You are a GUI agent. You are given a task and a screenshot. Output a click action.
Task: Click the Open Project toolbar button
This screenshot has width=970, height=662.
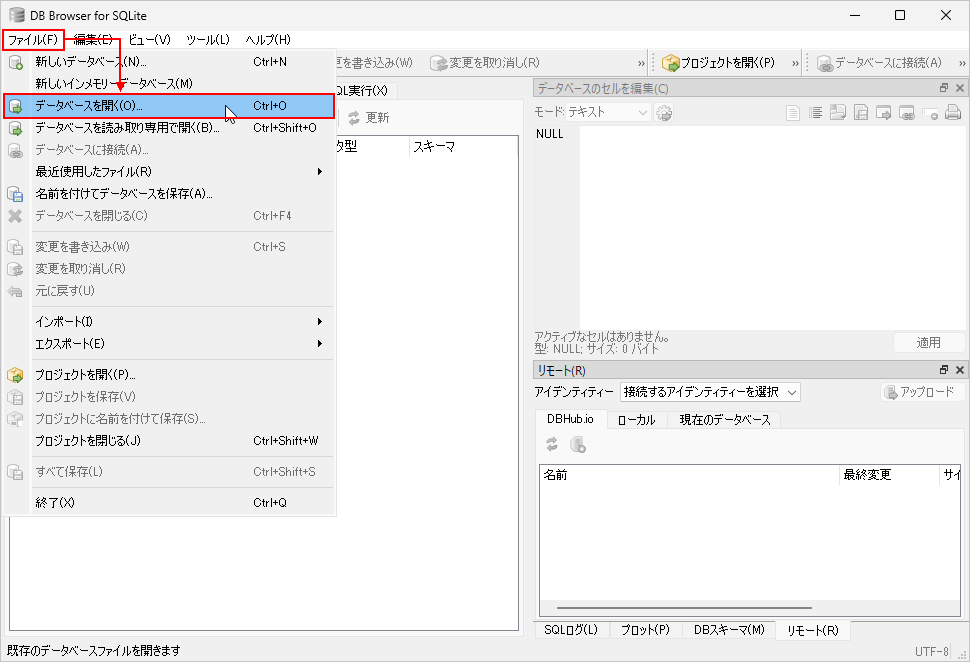[x=718, y=63]
